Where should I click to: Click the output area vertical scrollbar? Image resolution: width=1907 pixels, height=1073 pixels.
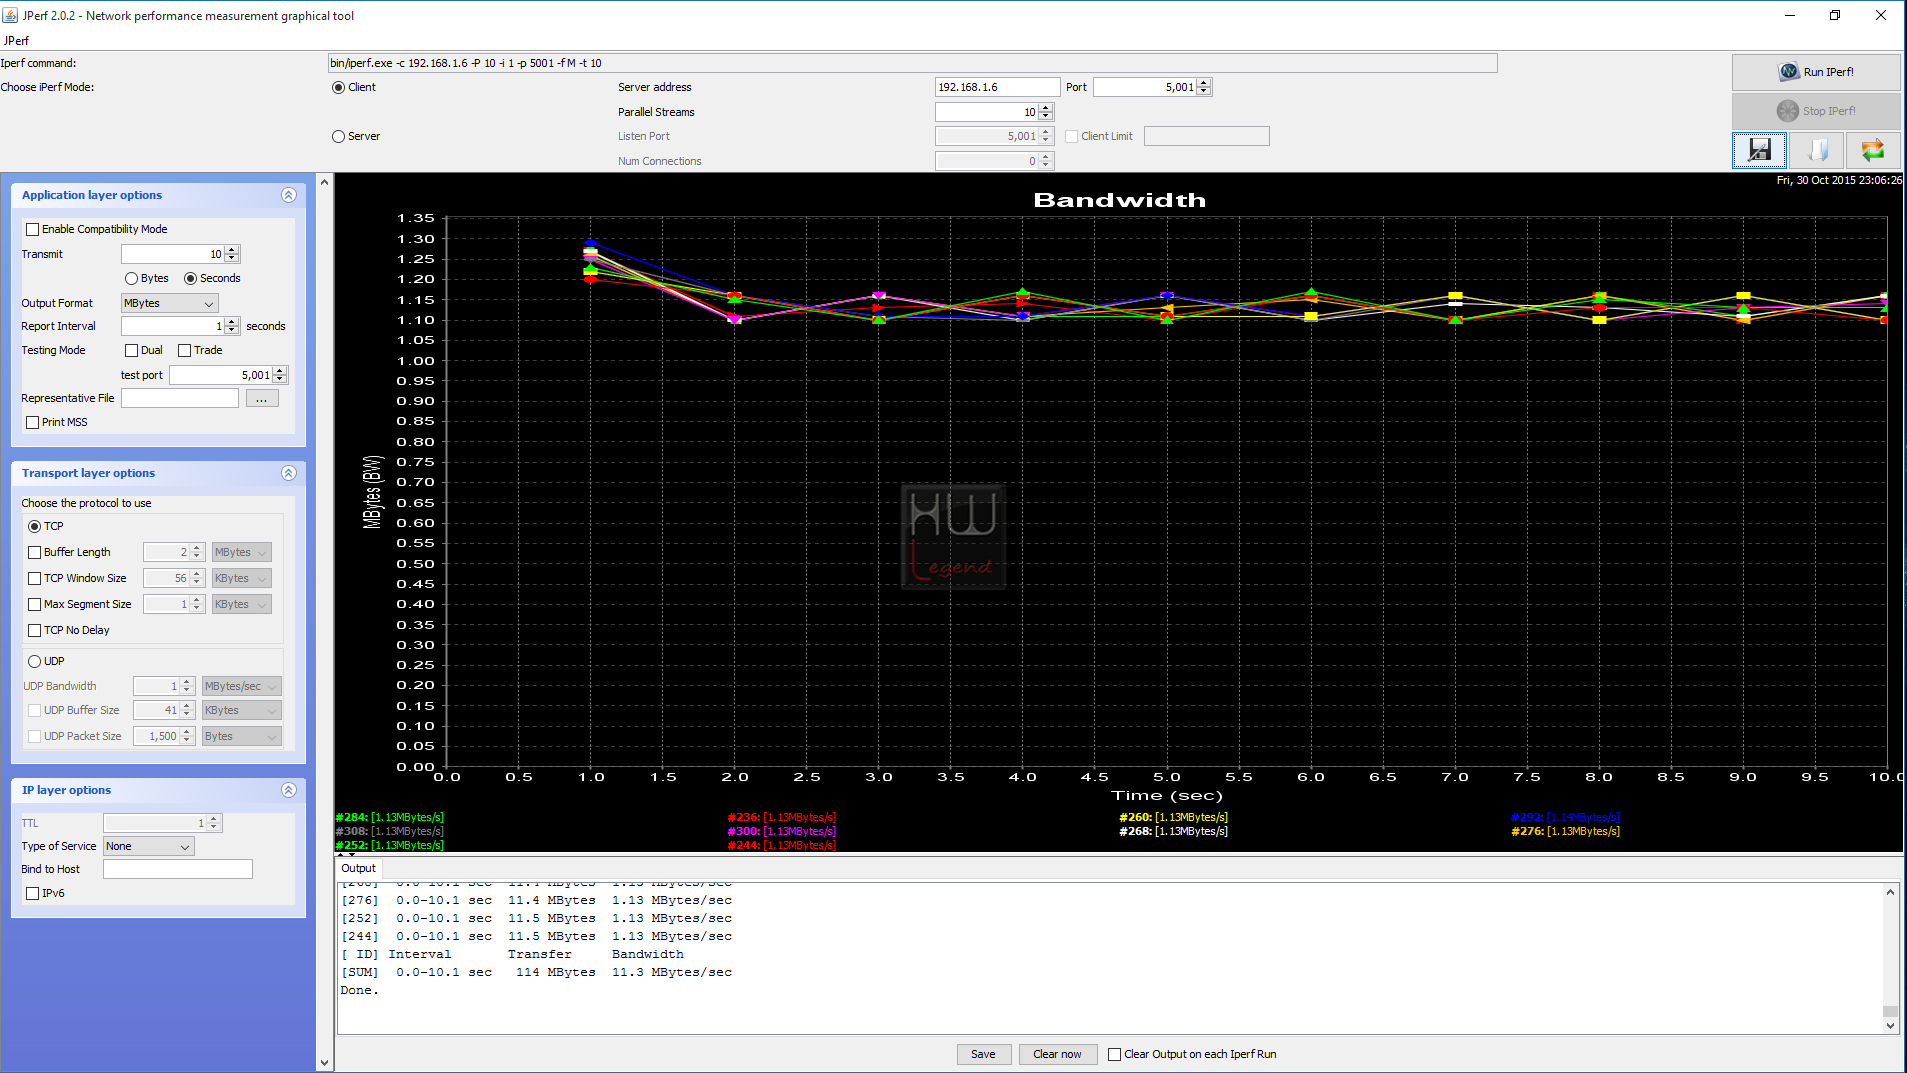(1890, 958)
